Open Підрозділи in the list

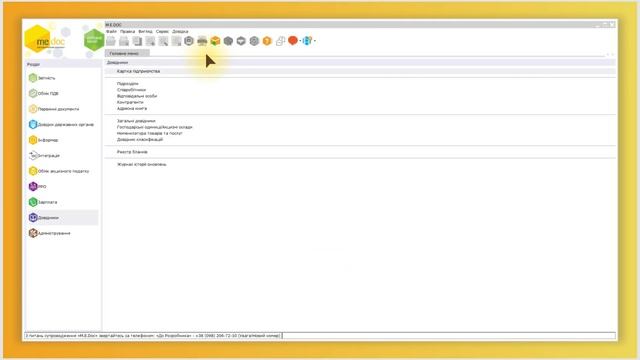(127, 84)
